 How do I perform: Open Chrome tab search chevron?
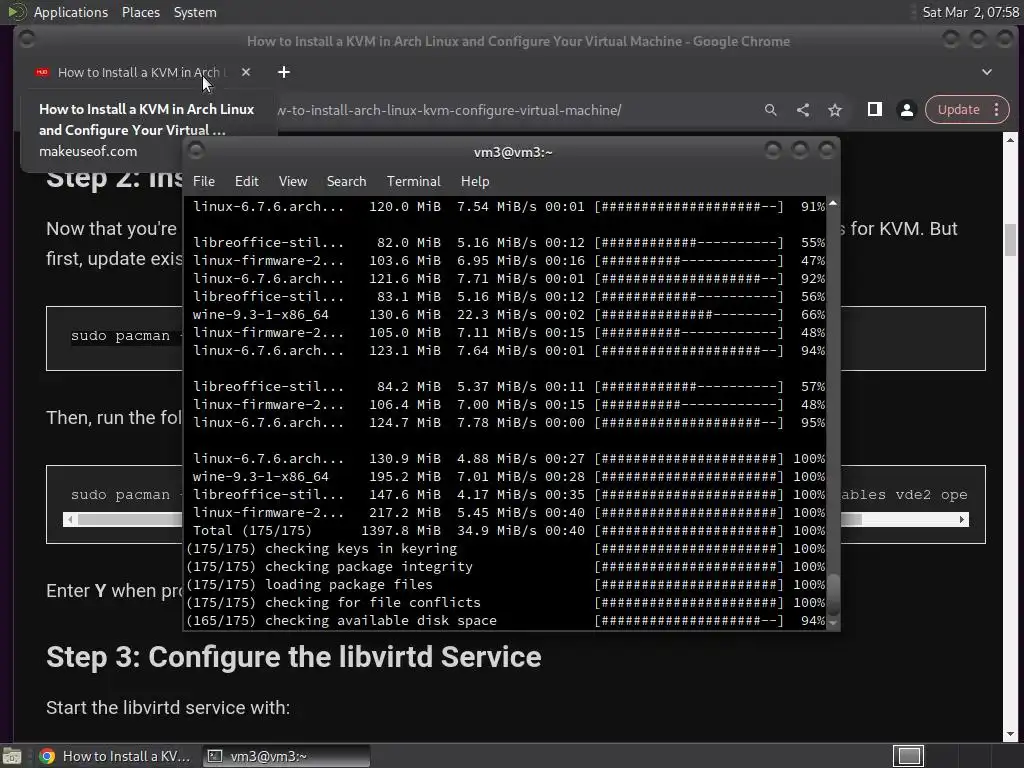click(987, 72)
